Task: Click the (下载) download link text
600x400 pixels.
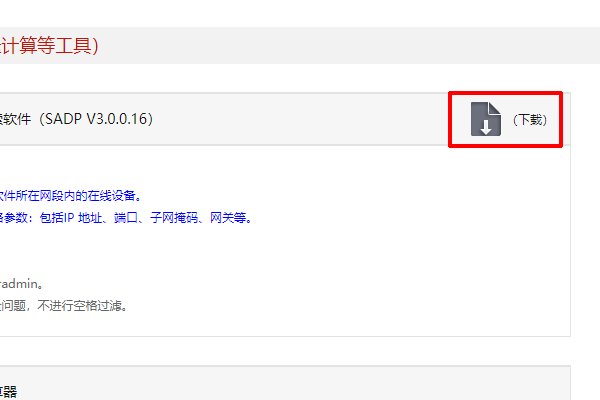Action: click(530, 120)
